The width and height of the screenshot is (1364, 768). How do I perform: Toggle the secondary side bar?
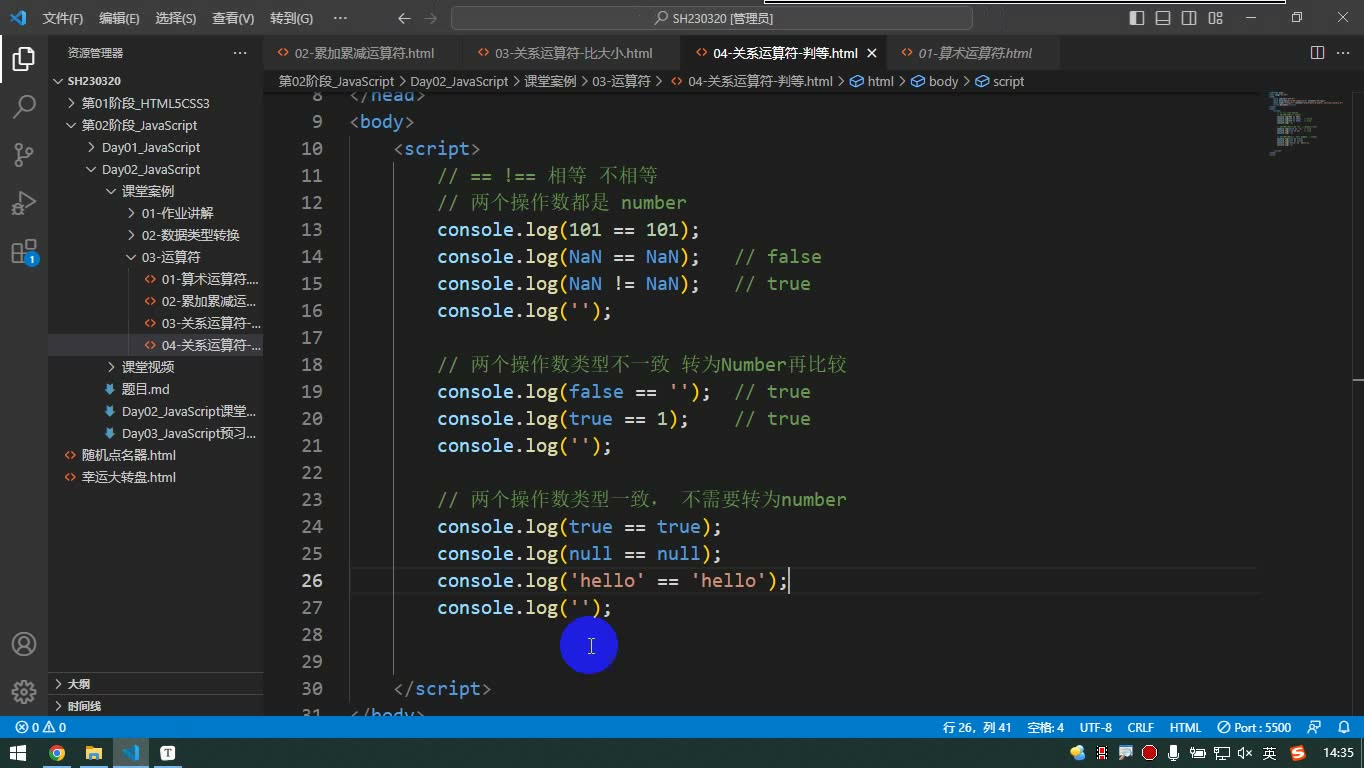[1189, 18]
